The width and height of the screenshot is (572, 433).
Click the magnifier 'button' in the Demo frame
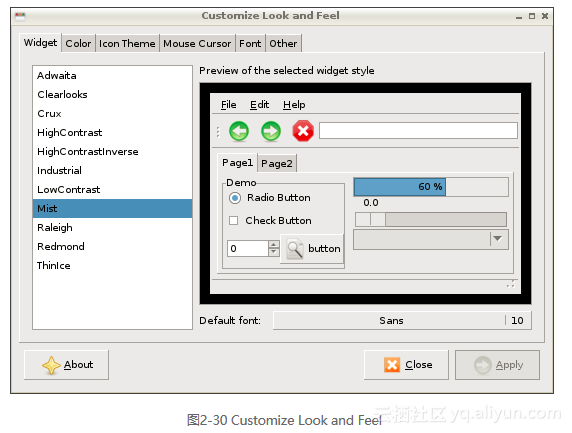point(312,249)
